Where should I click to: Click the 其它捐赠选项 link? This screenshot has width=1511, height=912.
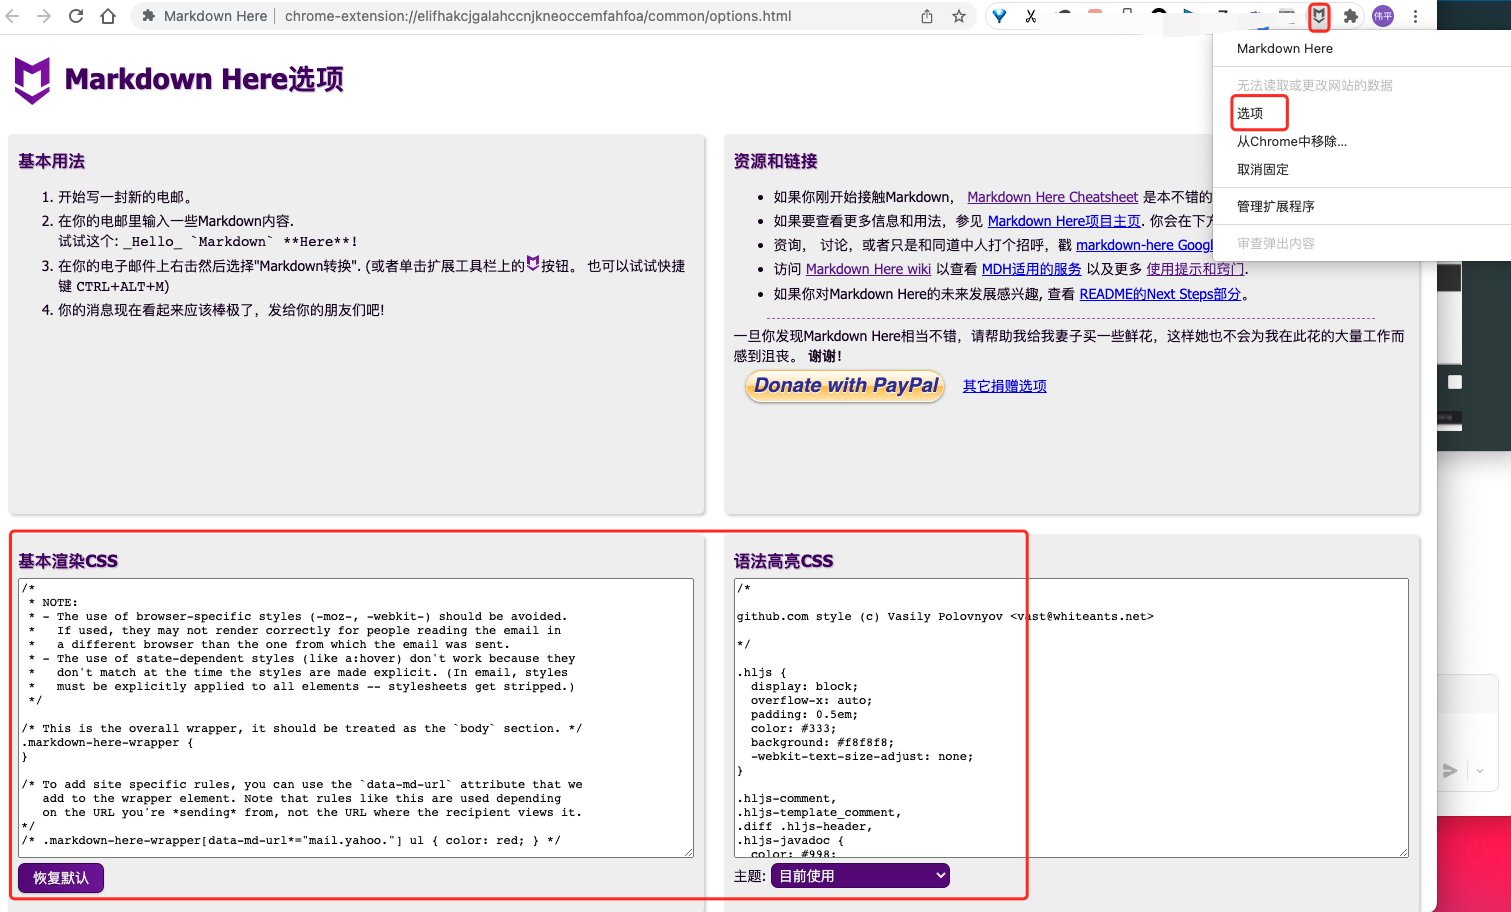point(1004,385)
